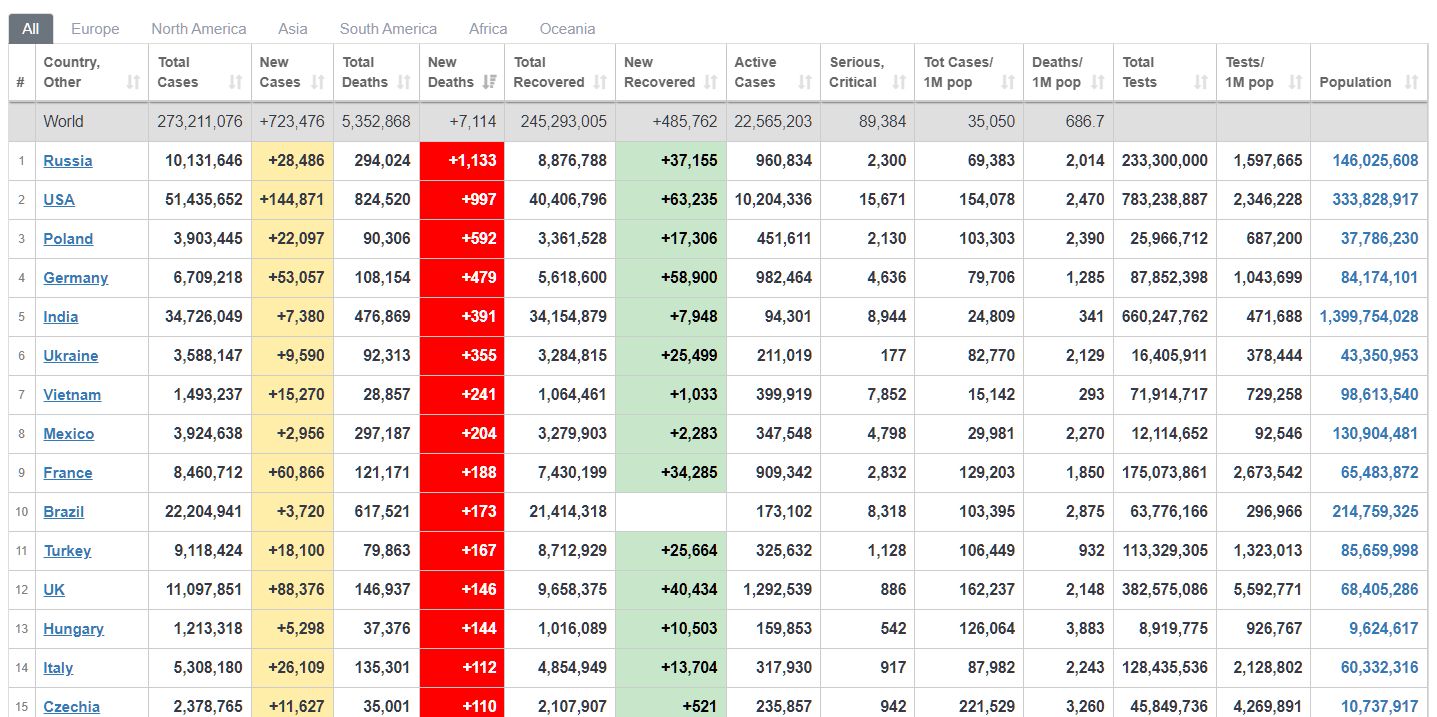
Task: Select the World summary row
Action: click(x=63, y=122)
